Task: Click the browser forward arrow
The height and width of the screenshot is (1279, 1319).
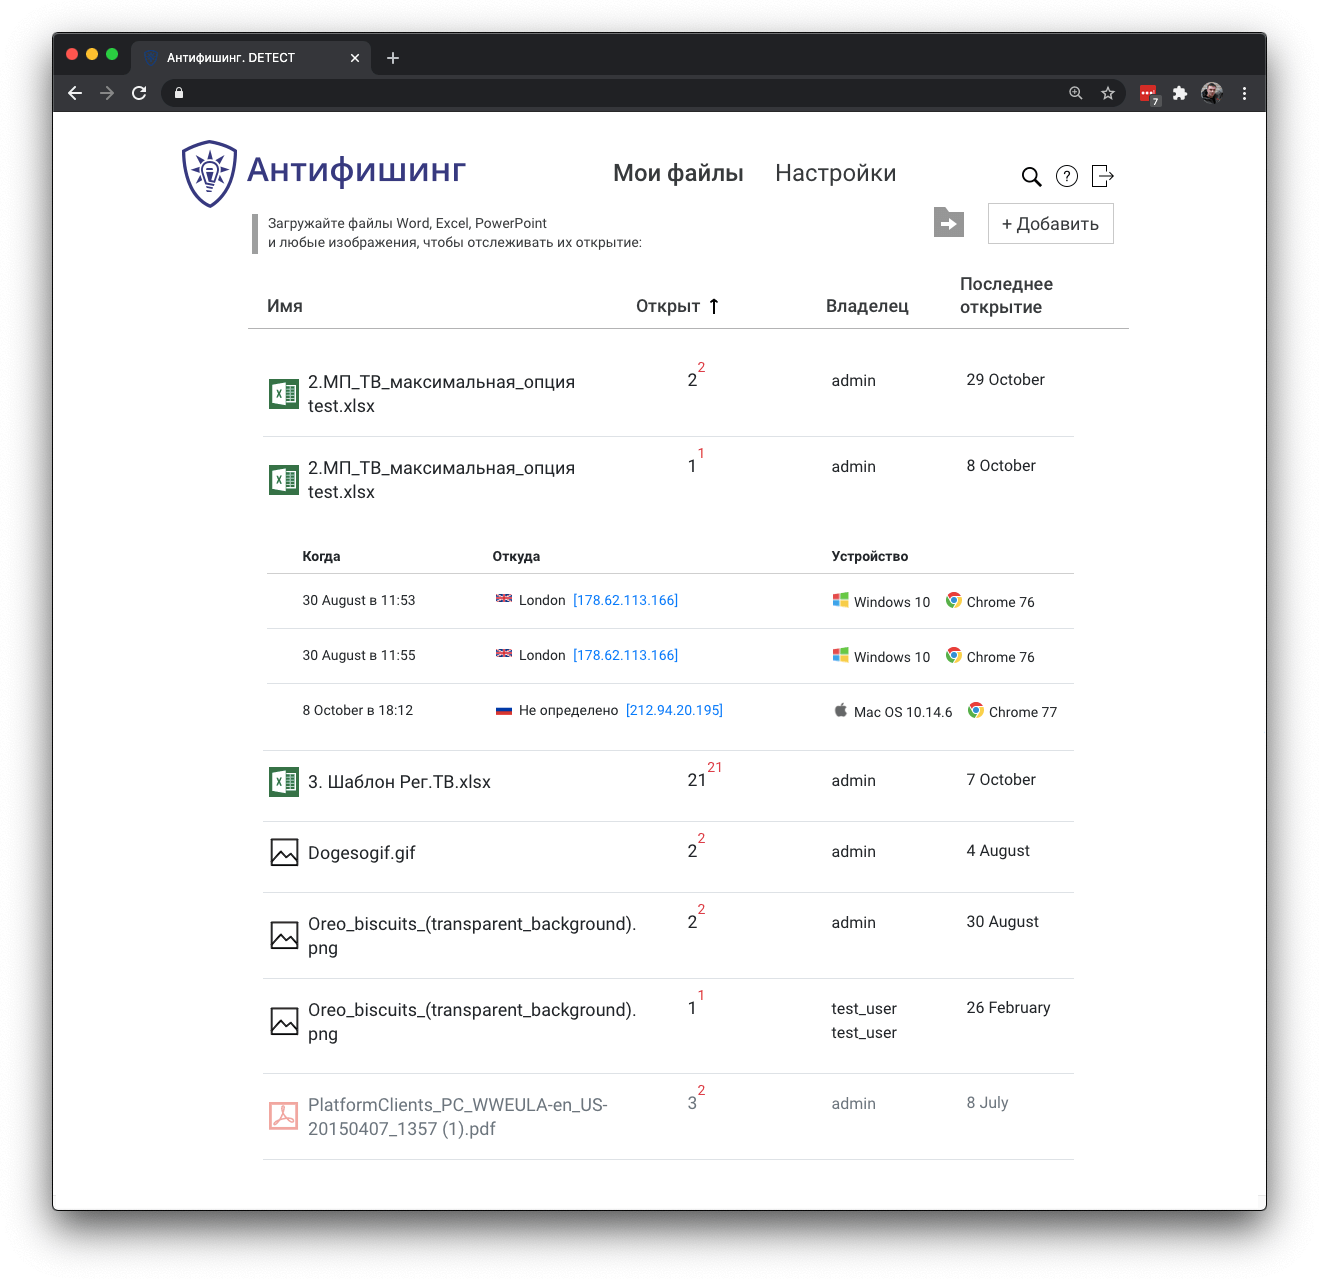Action: click(107, 93)
